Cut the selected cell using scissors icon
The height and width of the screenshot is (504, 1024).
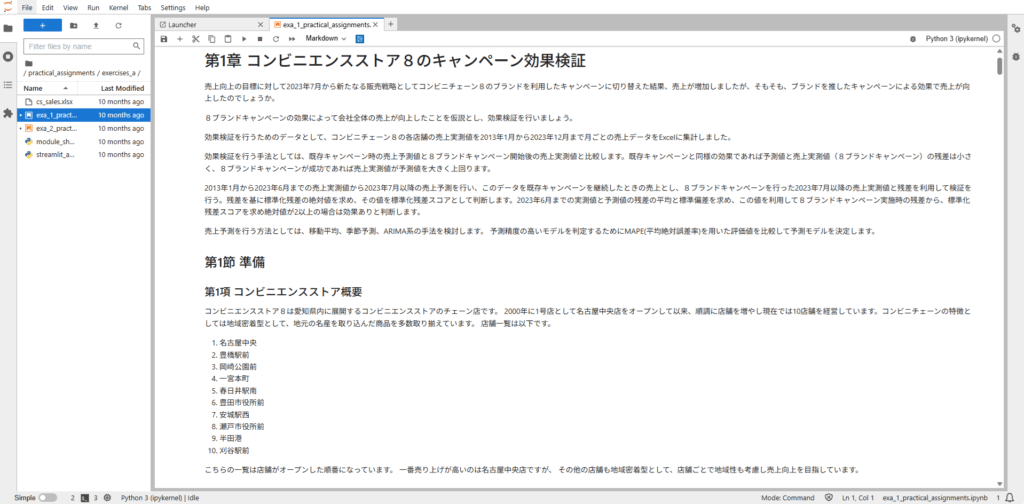[x=195, y=39]
